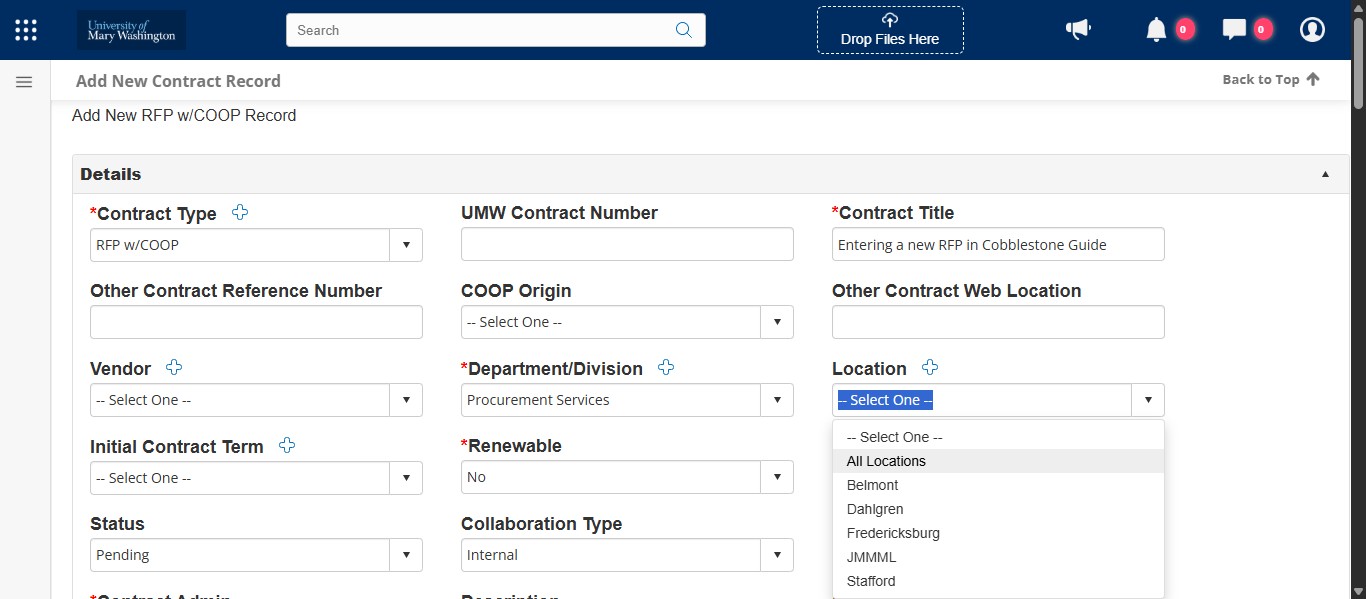This screenshot has height=599, width=1366.
Task: Open the messages chat icon
Action: (x=1236, y=30)
